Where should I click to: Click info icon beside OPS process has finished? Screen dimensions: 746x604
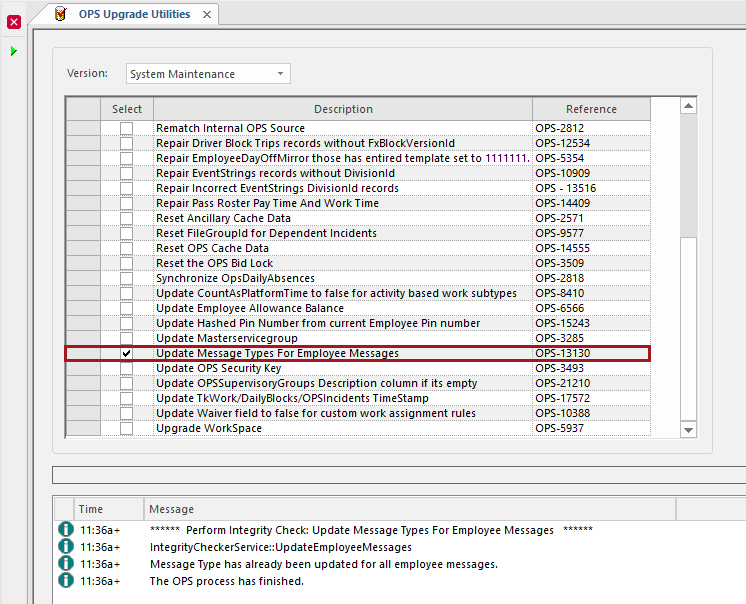66,581
